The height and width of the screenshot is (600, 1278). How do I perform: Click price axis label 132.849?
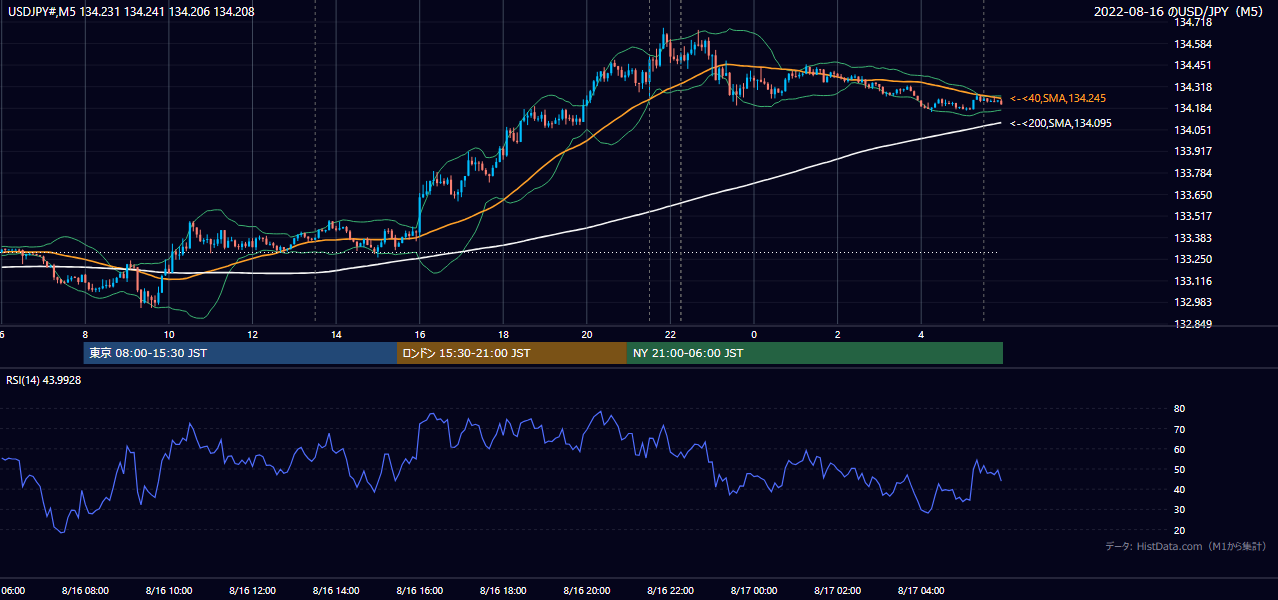coord(1194,324)
